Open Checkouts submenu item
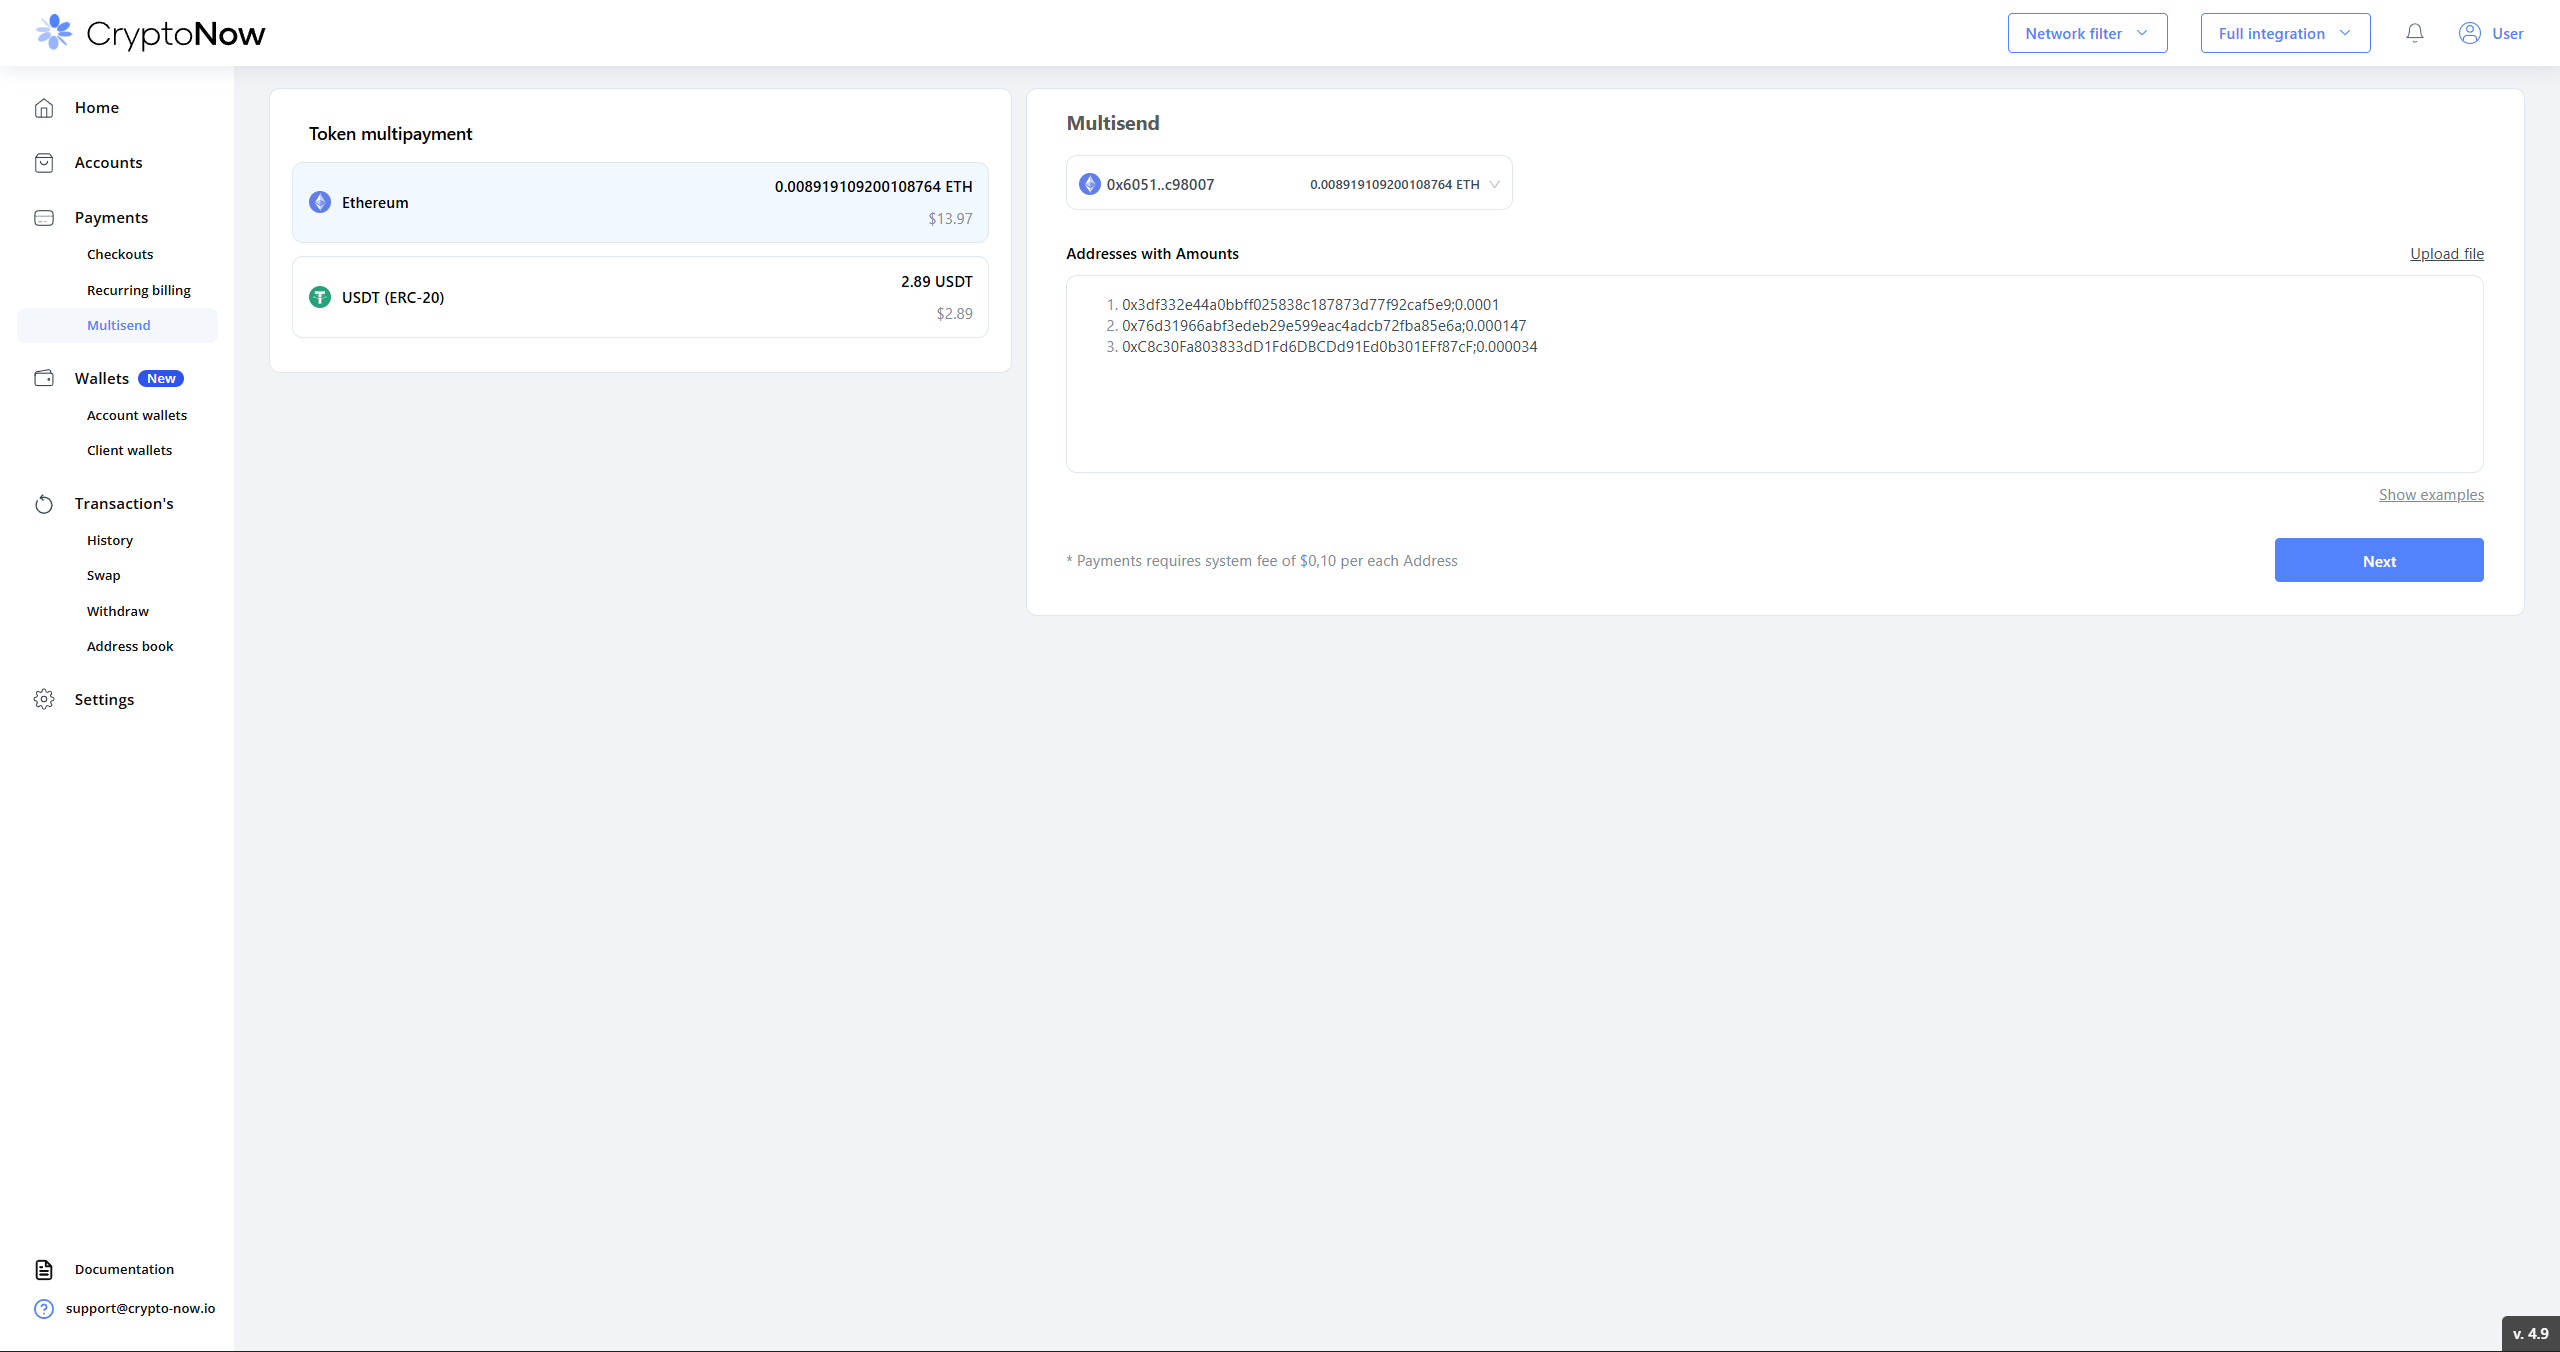The height and width of the screenshot is (1352, 2560). (120, 254)
